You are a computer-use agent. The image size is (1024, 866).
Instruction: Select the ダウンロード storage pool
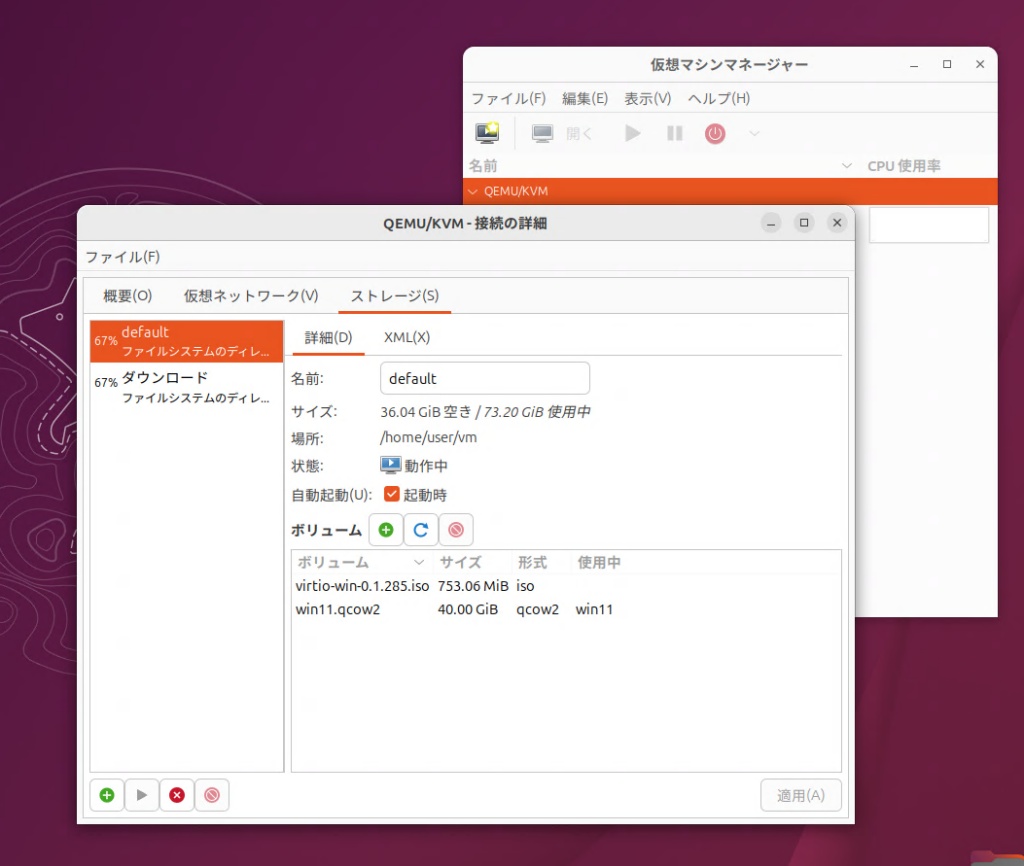[186, 387]
